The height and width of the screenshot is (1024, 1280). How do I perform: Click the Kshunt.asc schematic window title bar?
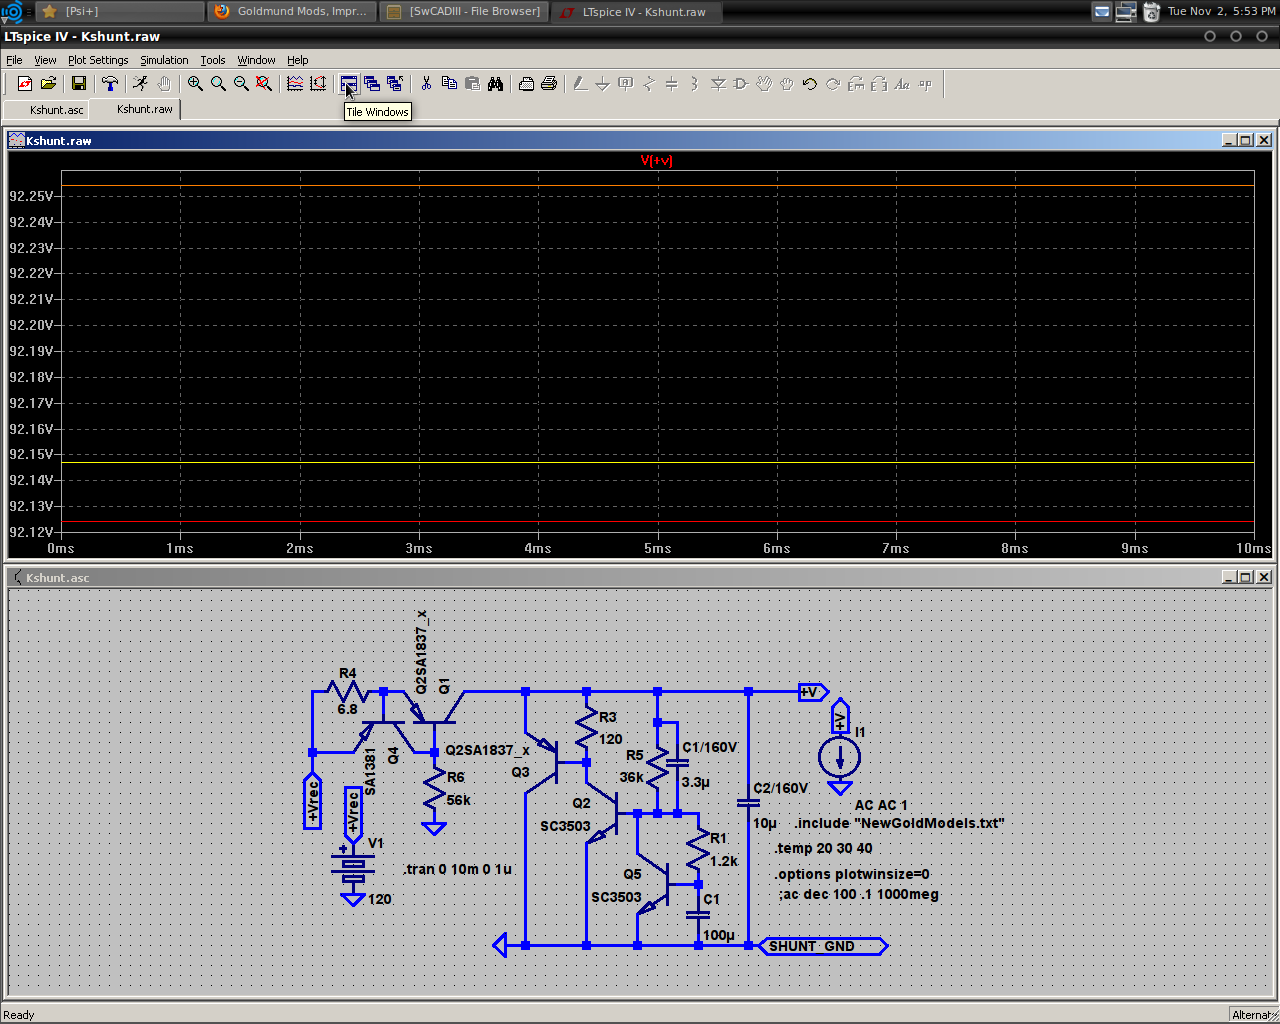[x=640, y=577]
